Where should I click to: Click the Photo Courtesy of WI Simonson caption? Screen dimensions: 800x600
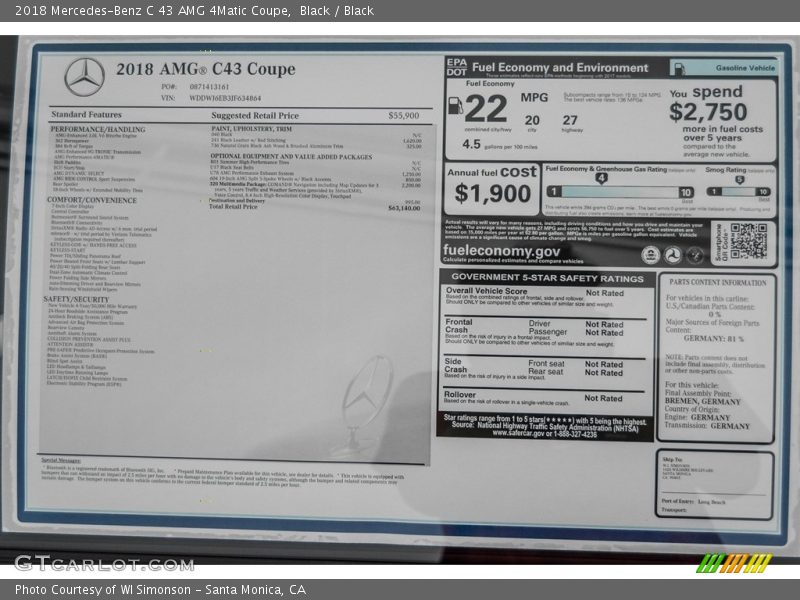(160, 590)
